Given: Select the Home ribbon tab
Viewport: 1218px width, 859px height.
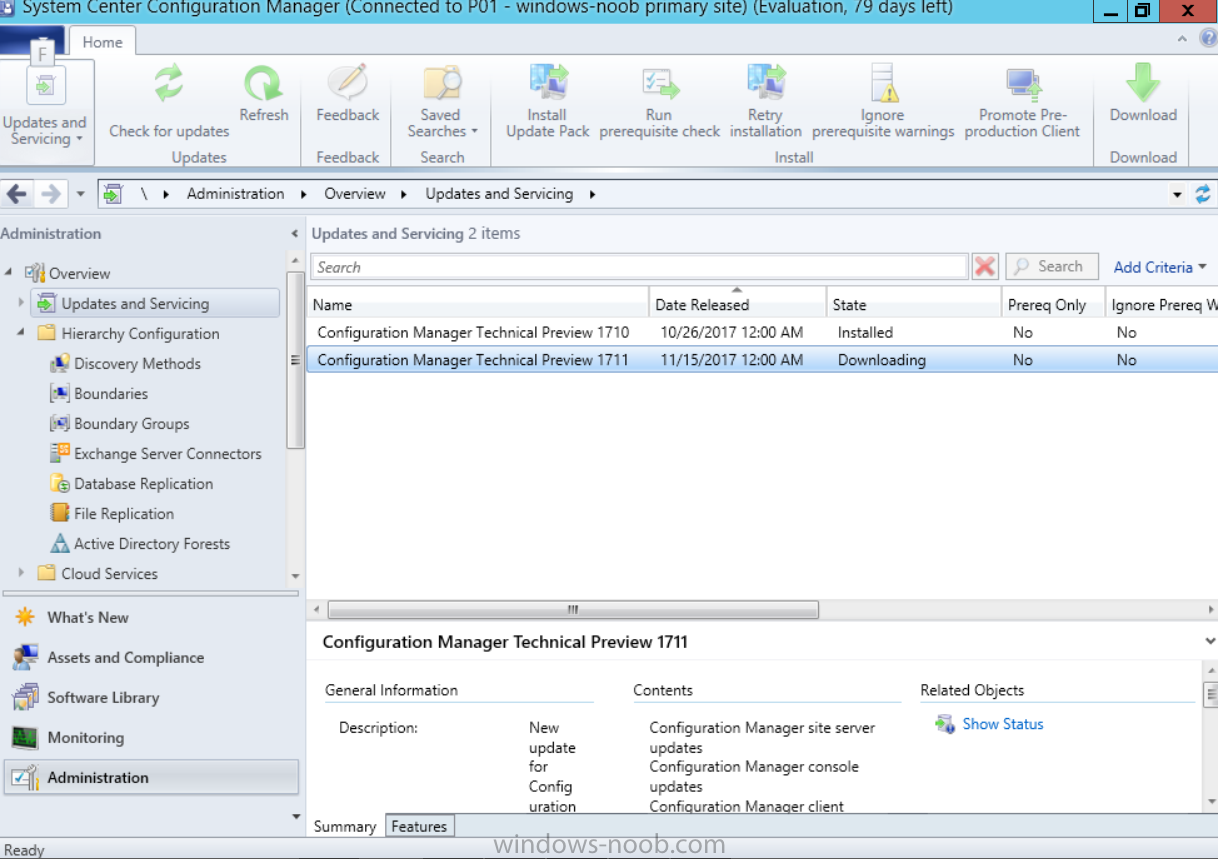Looking at the screenshot, I should [x=102, y=42].
